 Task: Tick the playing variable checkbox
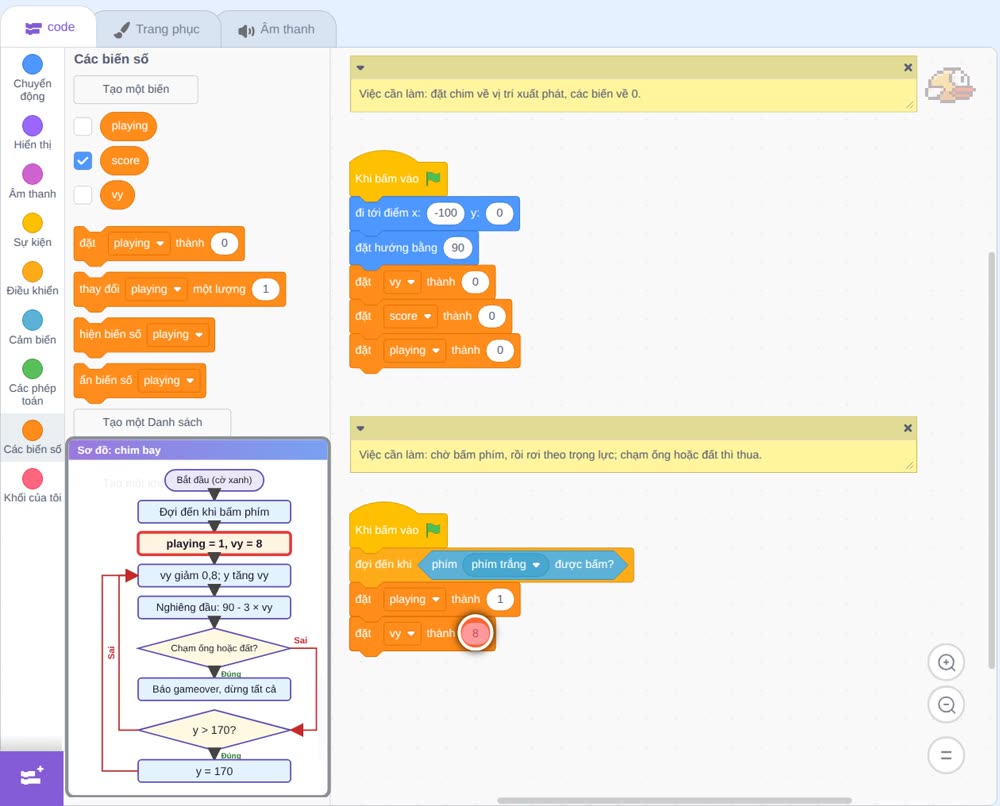83,126
